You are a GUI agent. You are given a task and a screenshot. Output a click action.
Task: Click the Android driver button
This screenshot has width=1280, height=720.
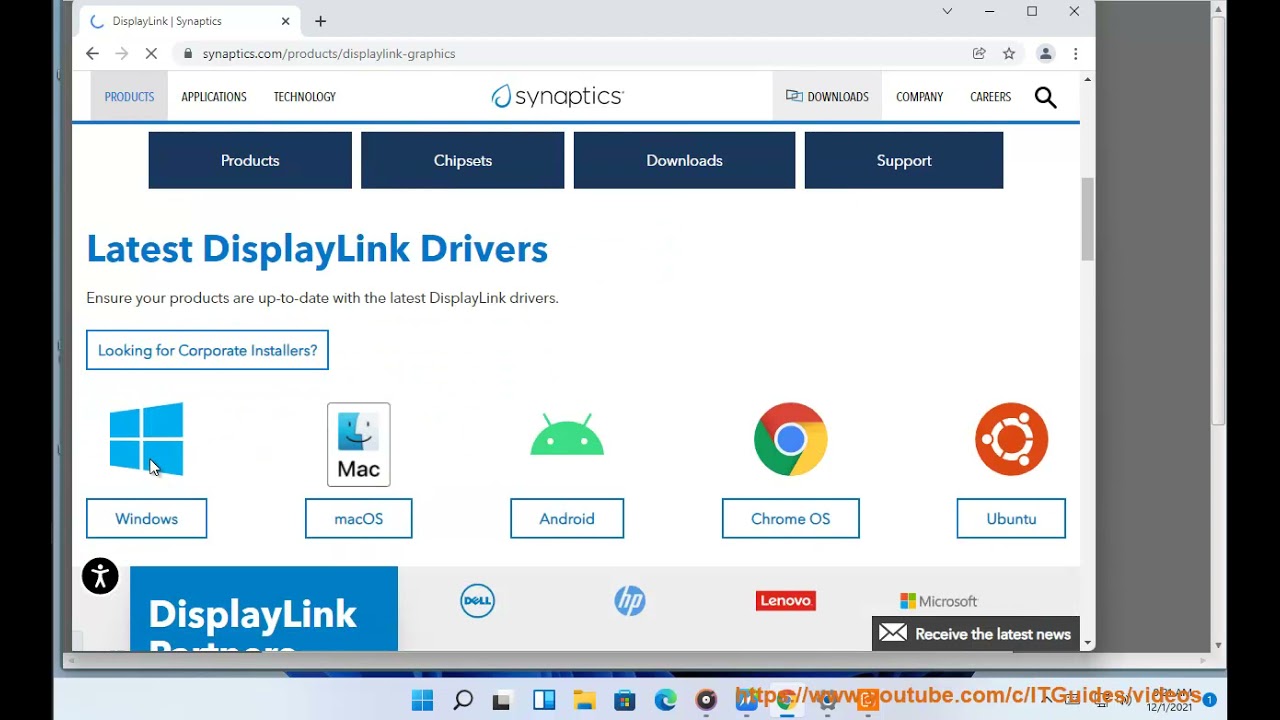click(567, 519)
